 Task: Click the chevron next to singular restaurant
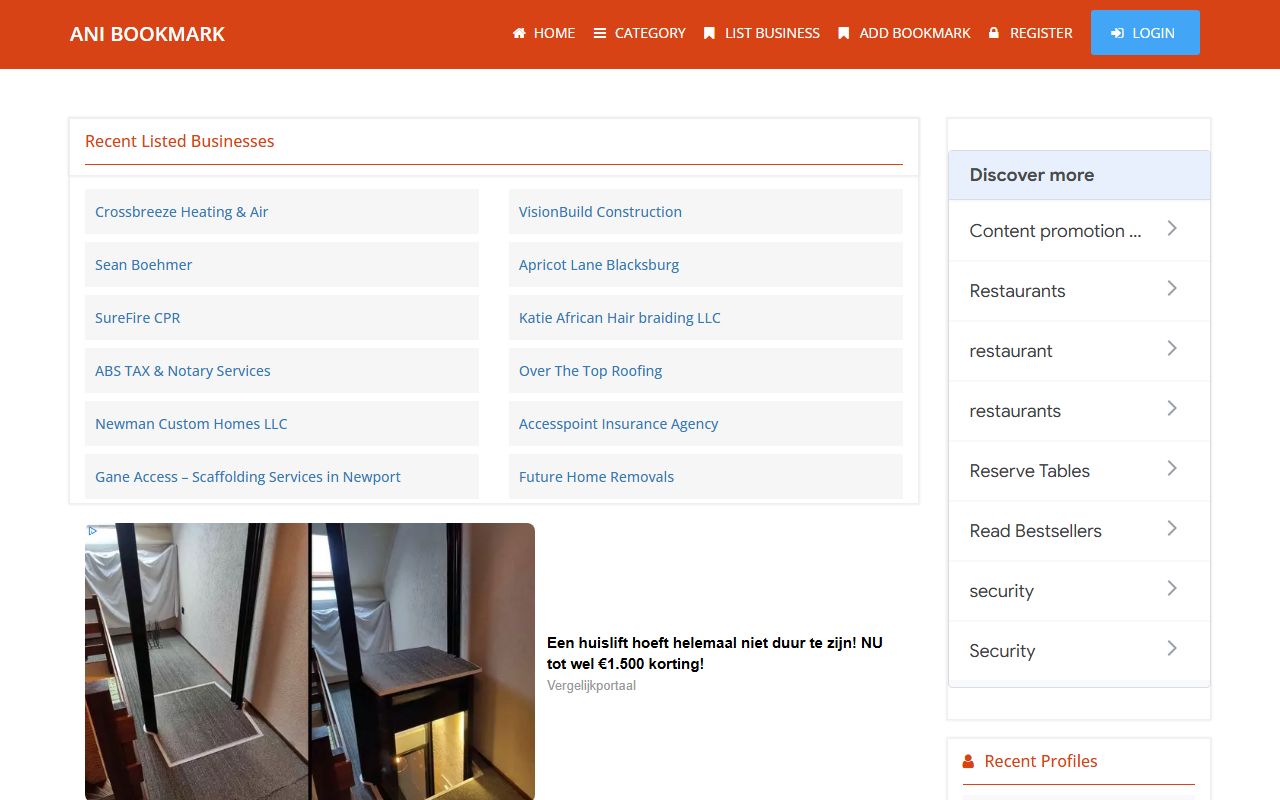(1172, 349)
